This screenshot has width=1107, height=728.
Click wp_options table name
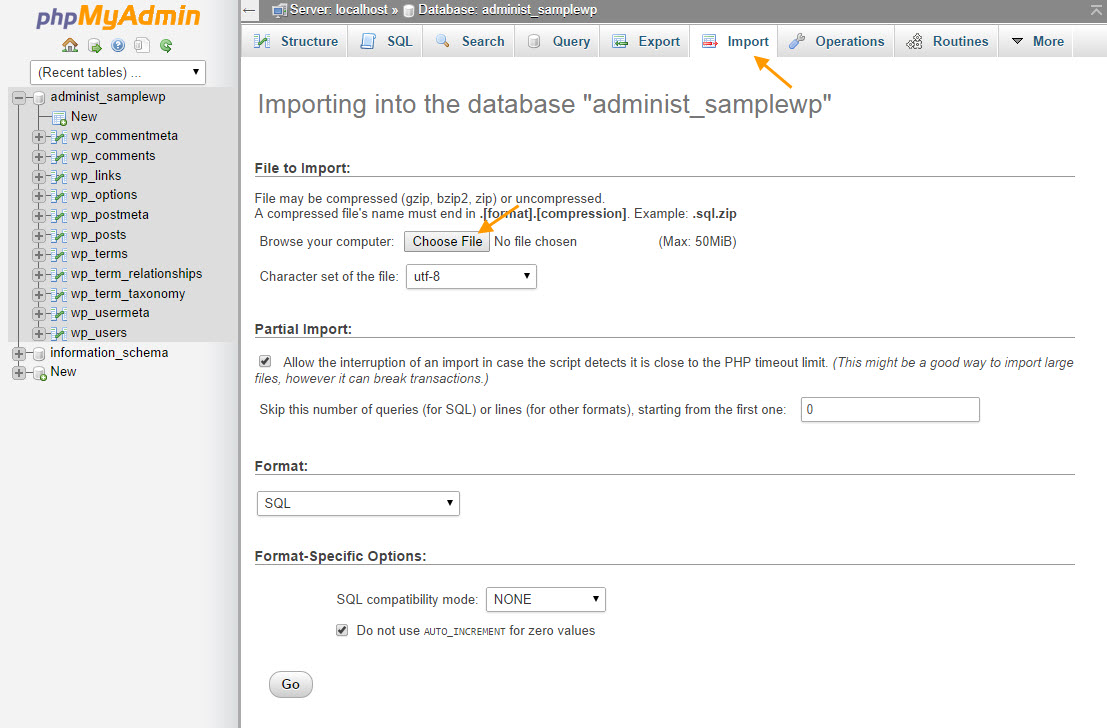(104, 195)
